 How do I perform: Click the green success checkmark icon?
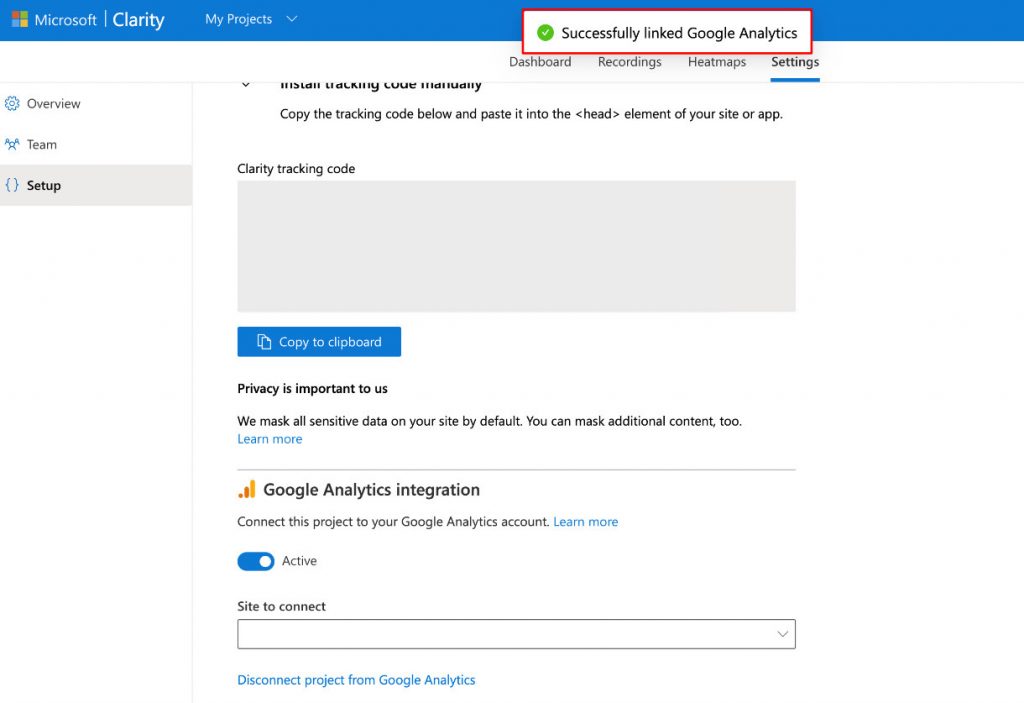coord(545,33)
